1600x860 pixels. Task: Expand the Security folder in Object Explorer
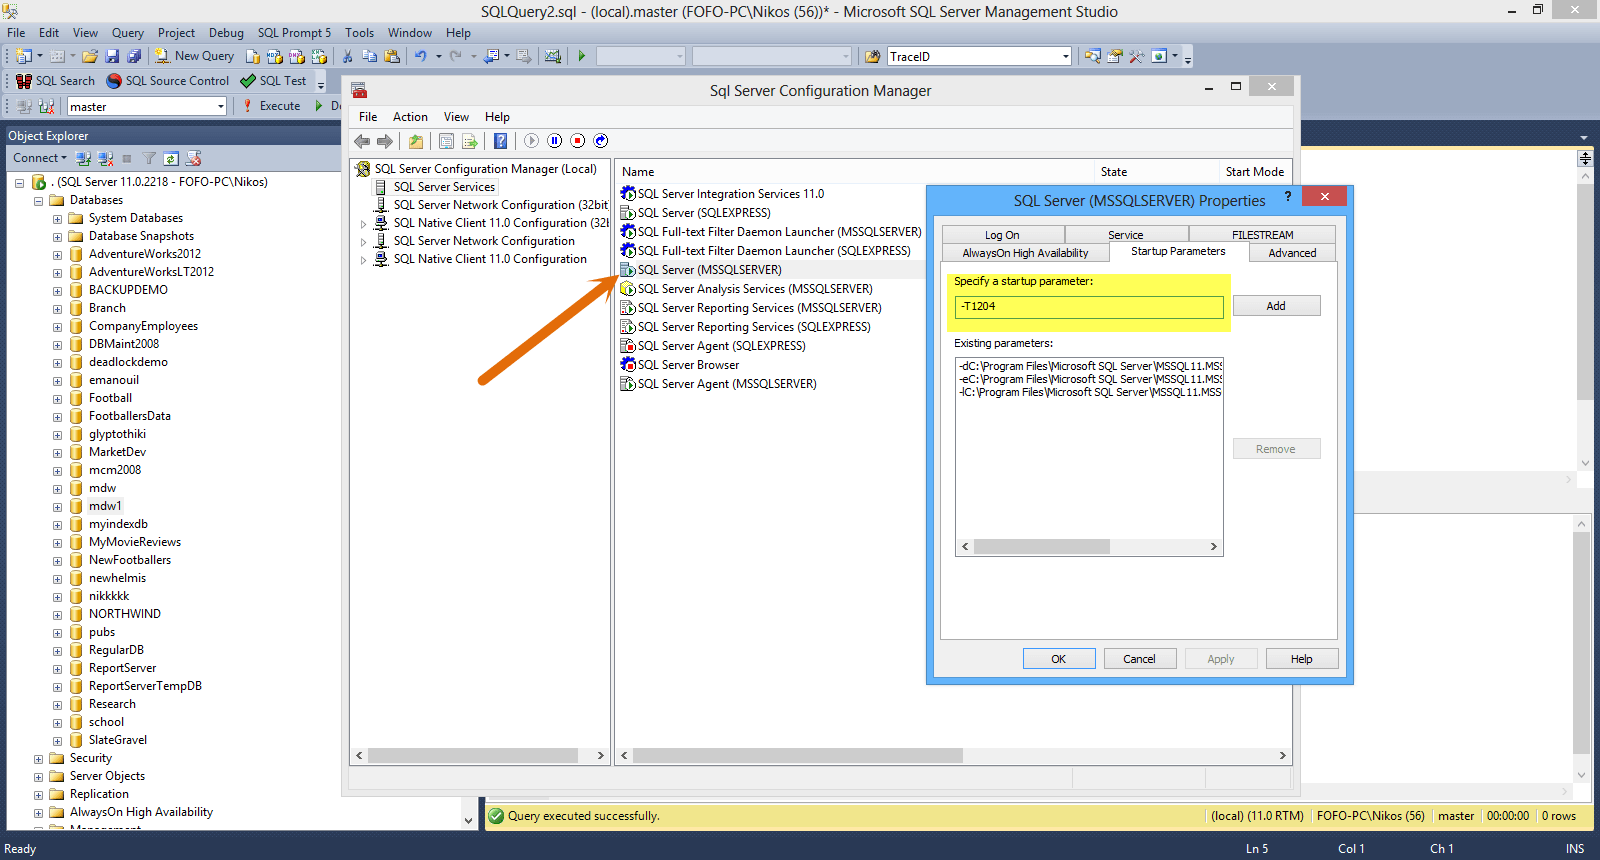38,758
